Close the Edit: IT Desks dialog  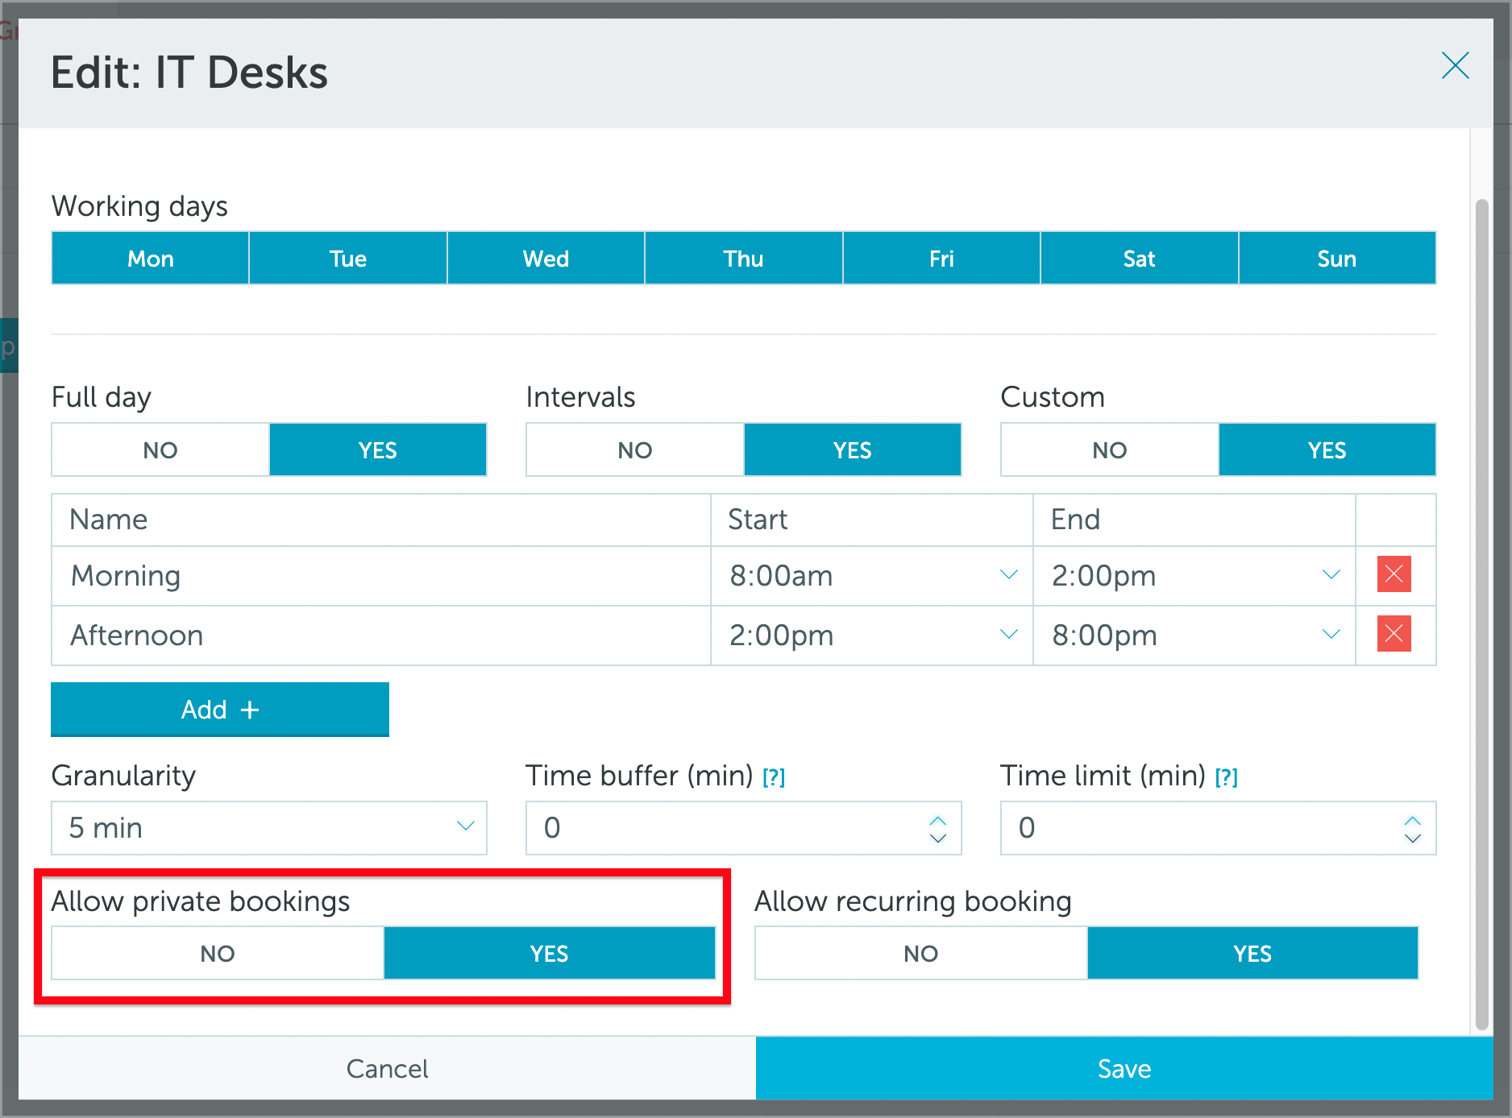point(1455,66)
